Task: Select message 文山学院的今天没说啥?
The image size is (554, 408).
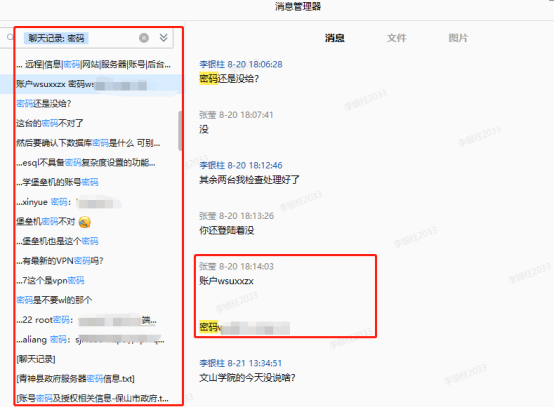Action: [x=247, y=378]
